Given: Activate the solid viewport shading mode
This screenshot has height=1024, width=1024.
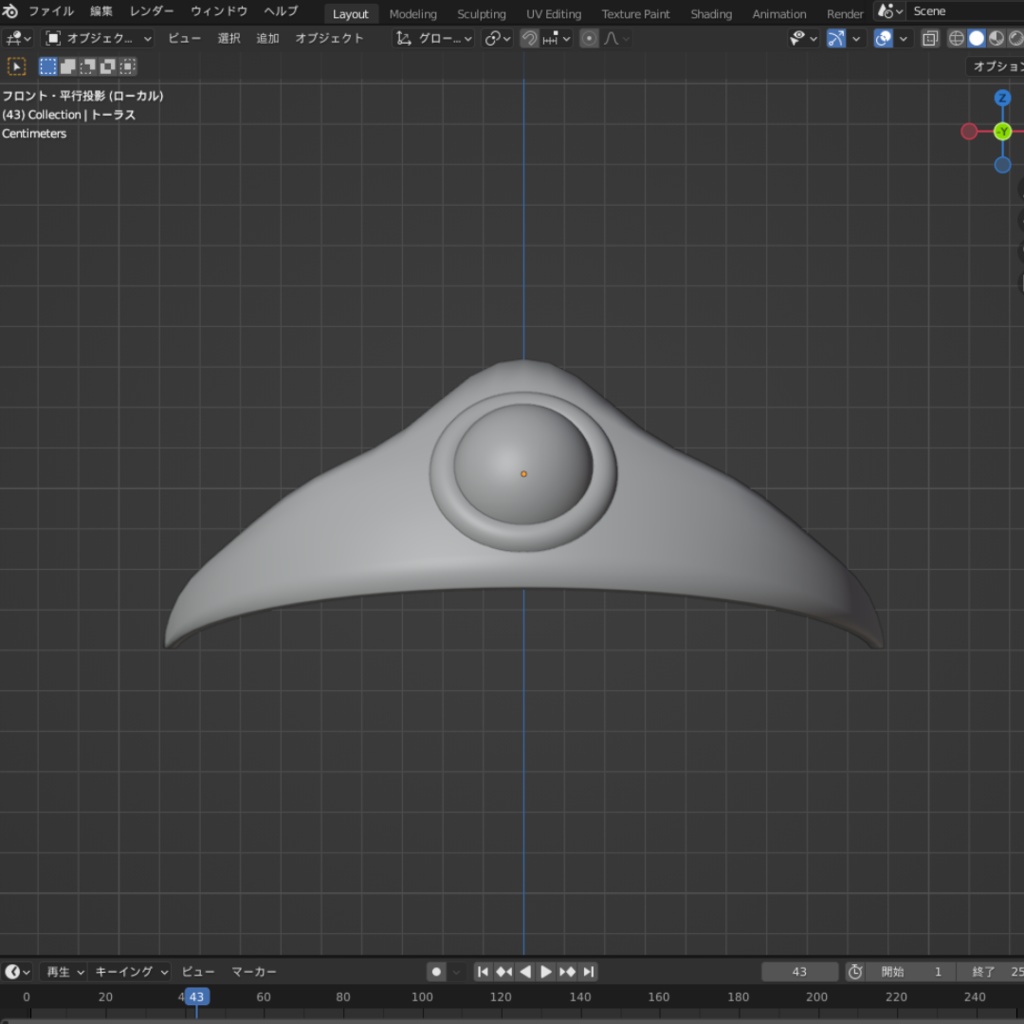Looking at the screenshot, I should 977,38.
